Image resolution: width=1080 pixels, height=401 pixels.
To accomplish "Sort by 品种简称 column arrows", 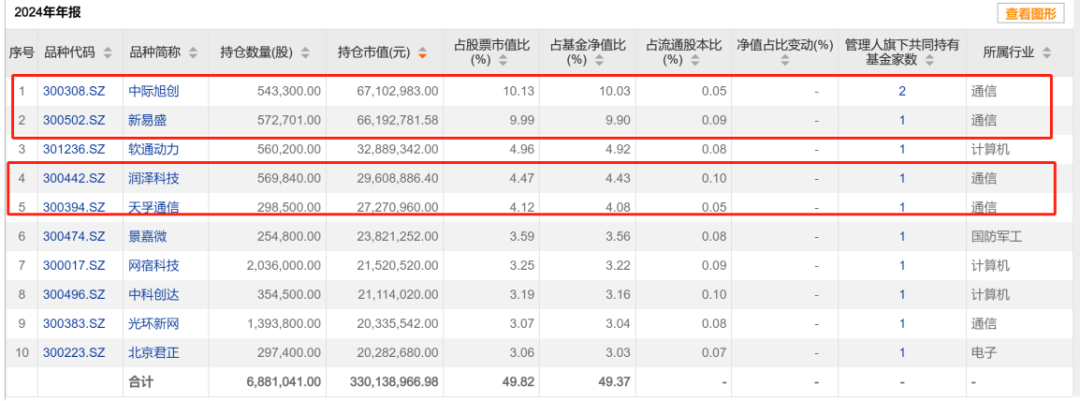I will pos(193,52).
